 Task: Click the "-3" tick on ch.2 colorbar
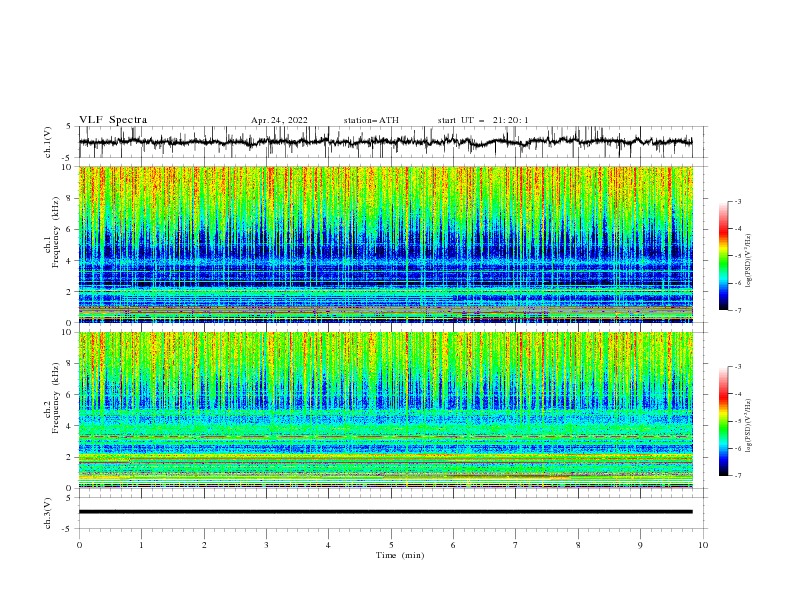pos(737,367)
